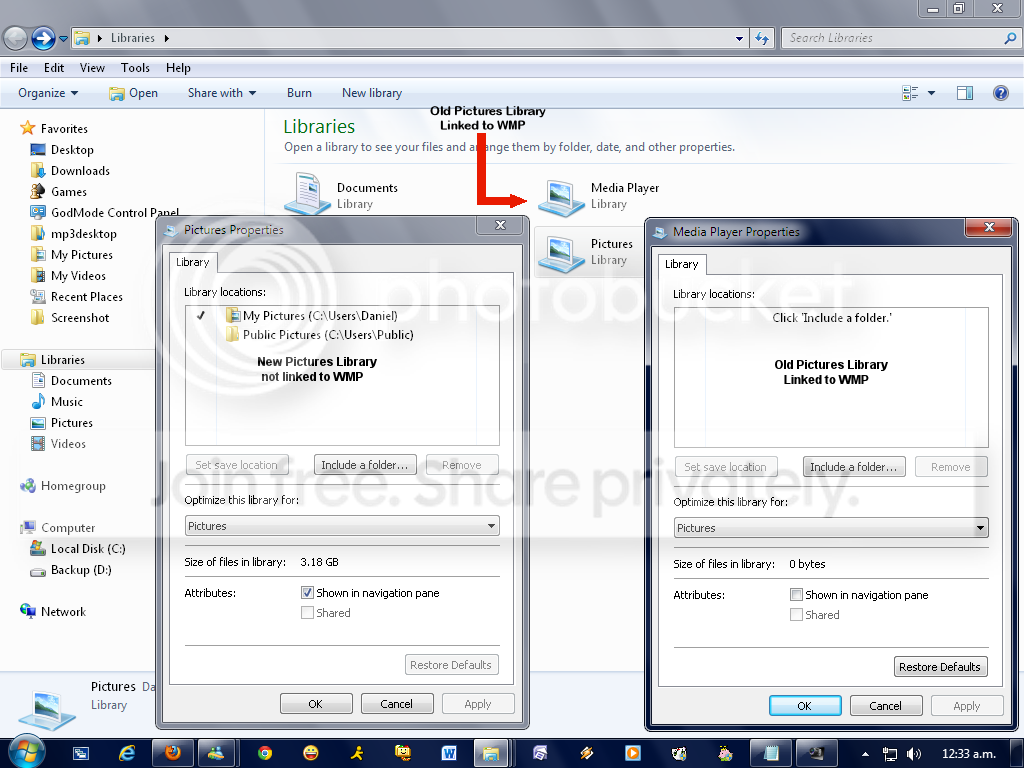Viewport: 1024px width, 768px height.
Task: Open the View menu
Action: 92,67
